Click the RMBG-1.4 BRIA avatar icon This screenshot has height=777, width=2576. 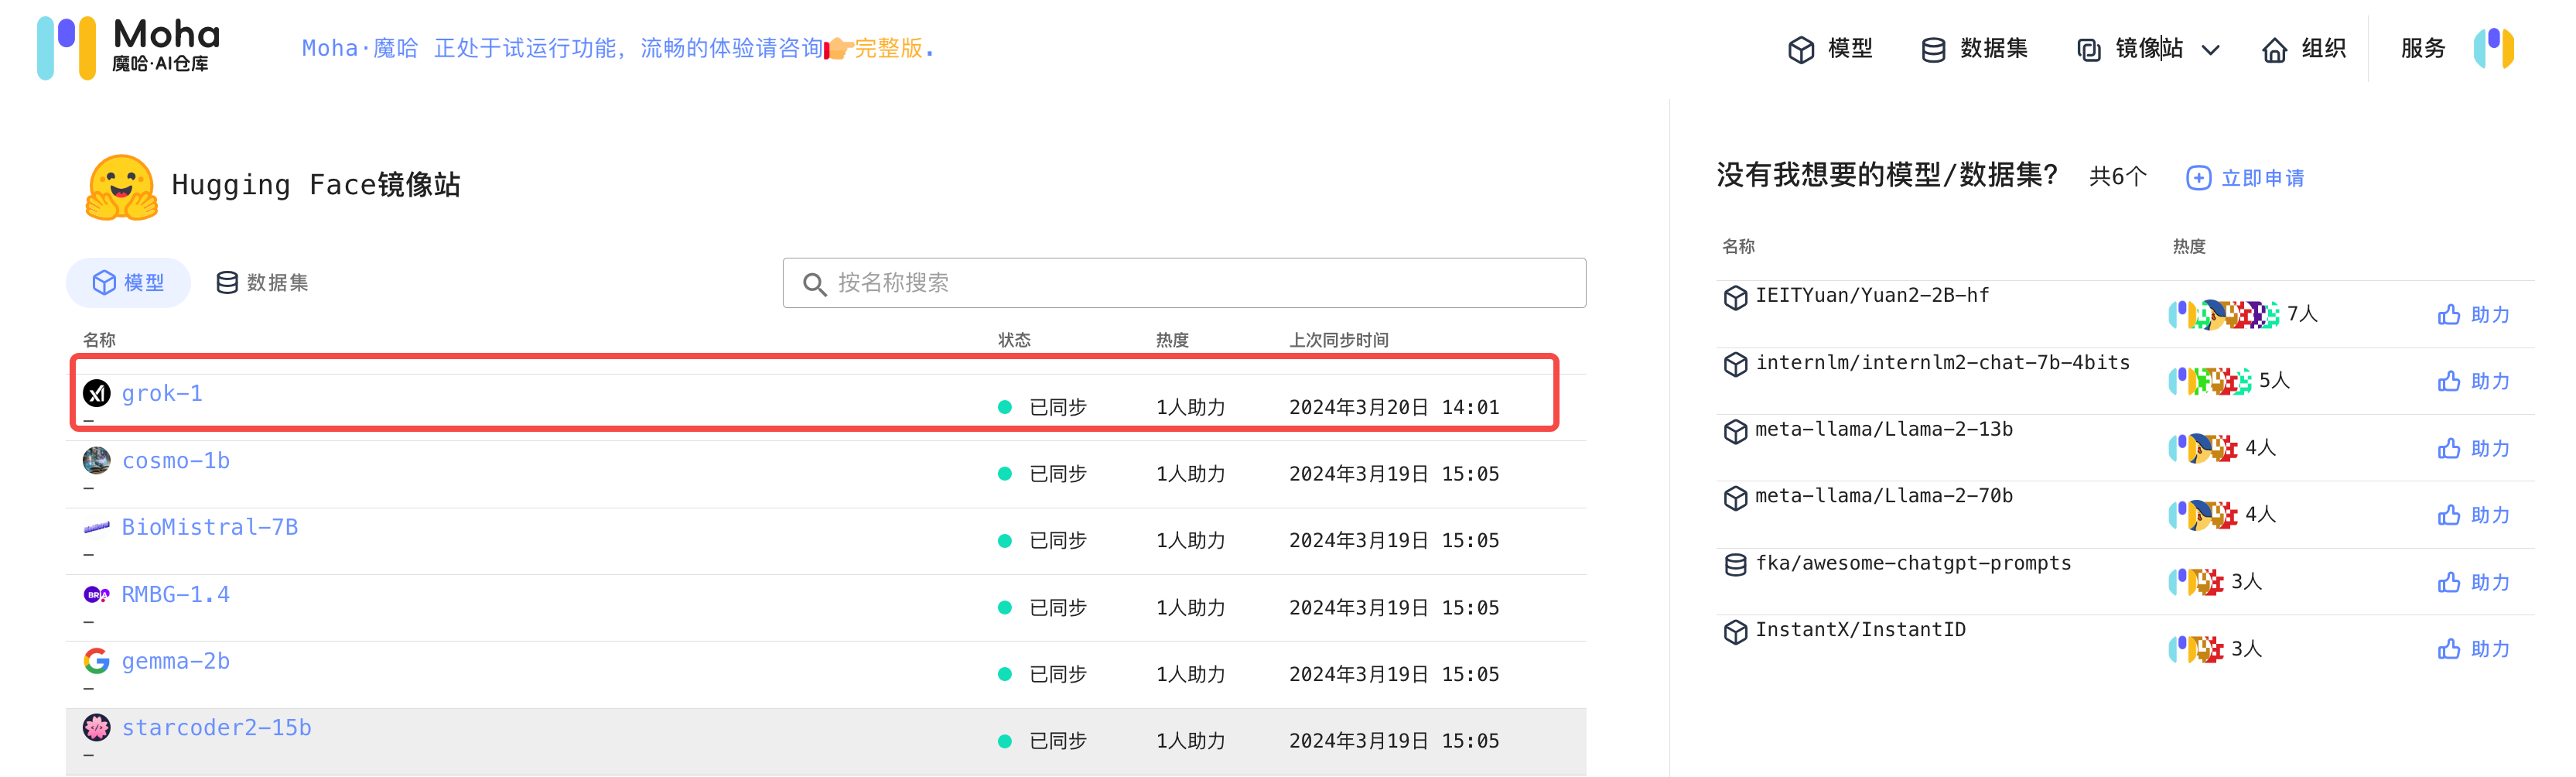point(97,594)
